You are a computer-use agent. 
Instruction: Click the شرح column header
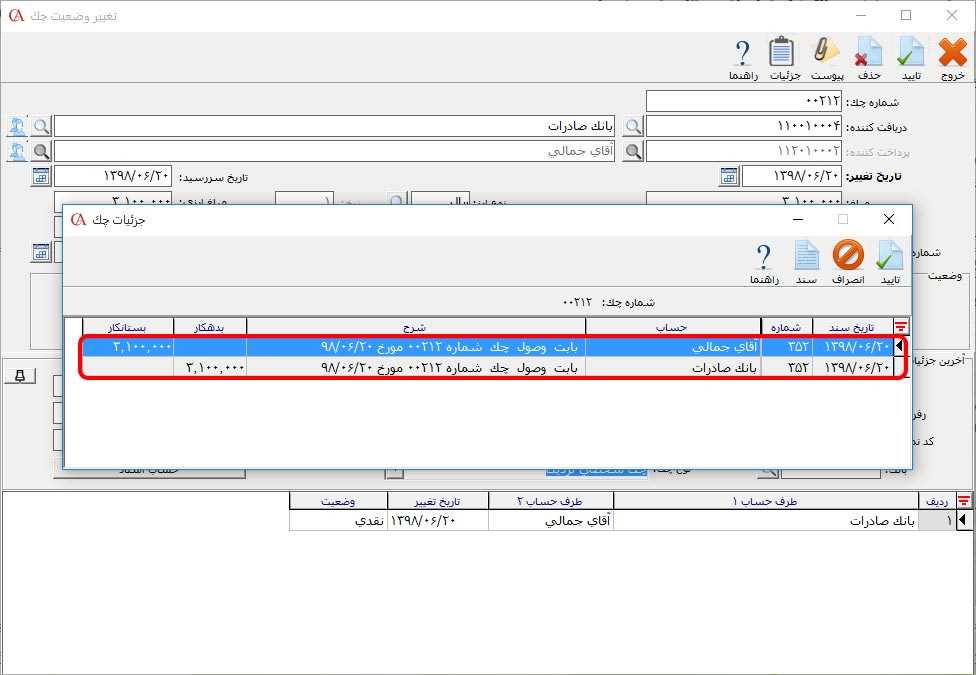pyautogui.click(x=415, y=326)
